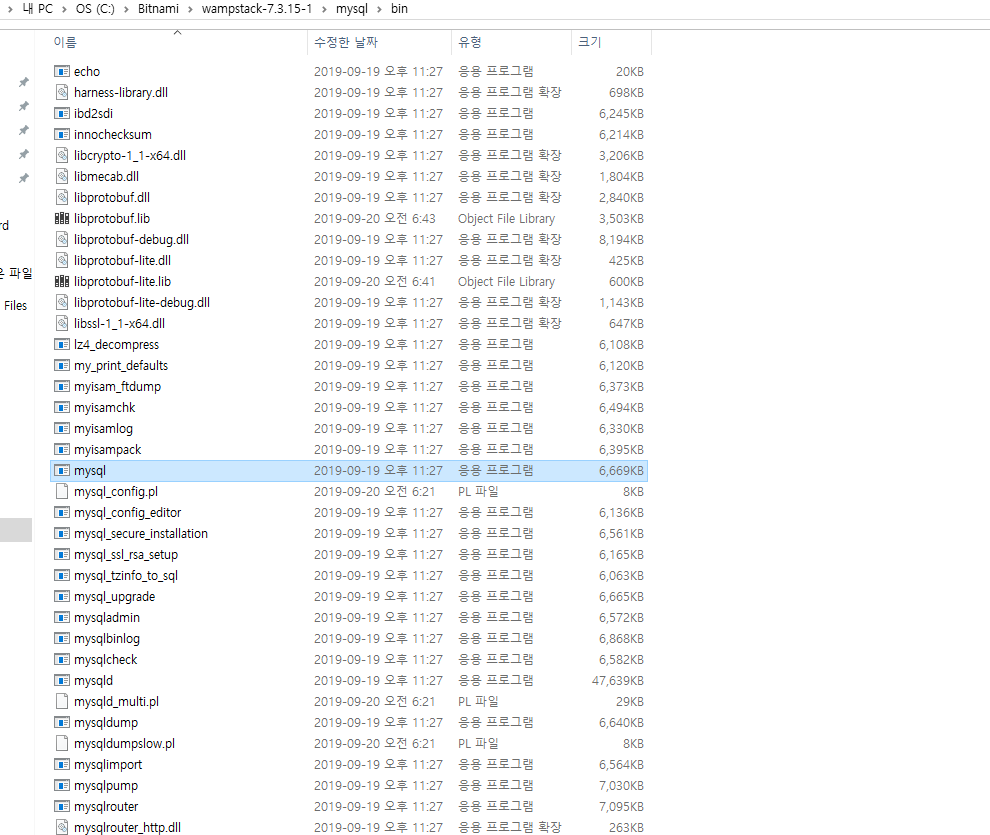
Task: Expand the breadcrumb arrow after 내 PC
Action: [64, 9]
